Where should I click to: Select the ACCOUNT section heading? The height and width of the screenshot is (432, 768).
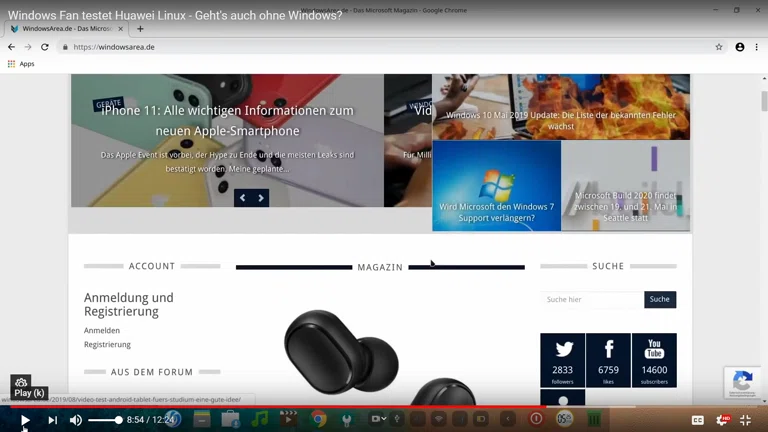152,266
